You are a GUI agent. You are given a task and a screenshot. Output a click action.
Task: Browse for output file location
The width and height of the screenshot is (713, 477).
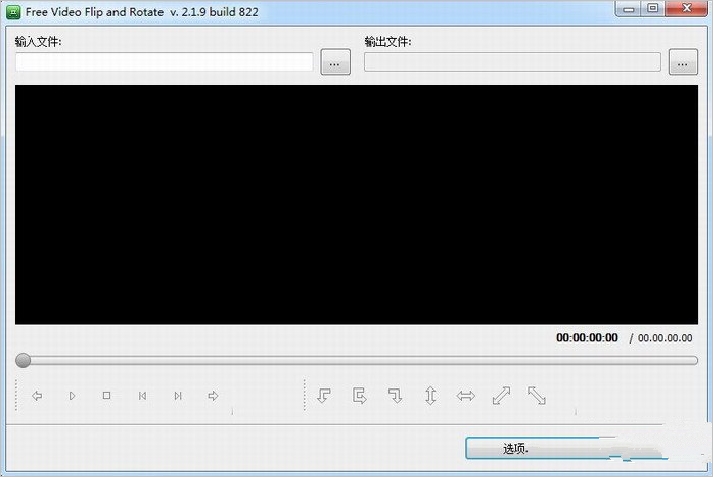point(683,62)
